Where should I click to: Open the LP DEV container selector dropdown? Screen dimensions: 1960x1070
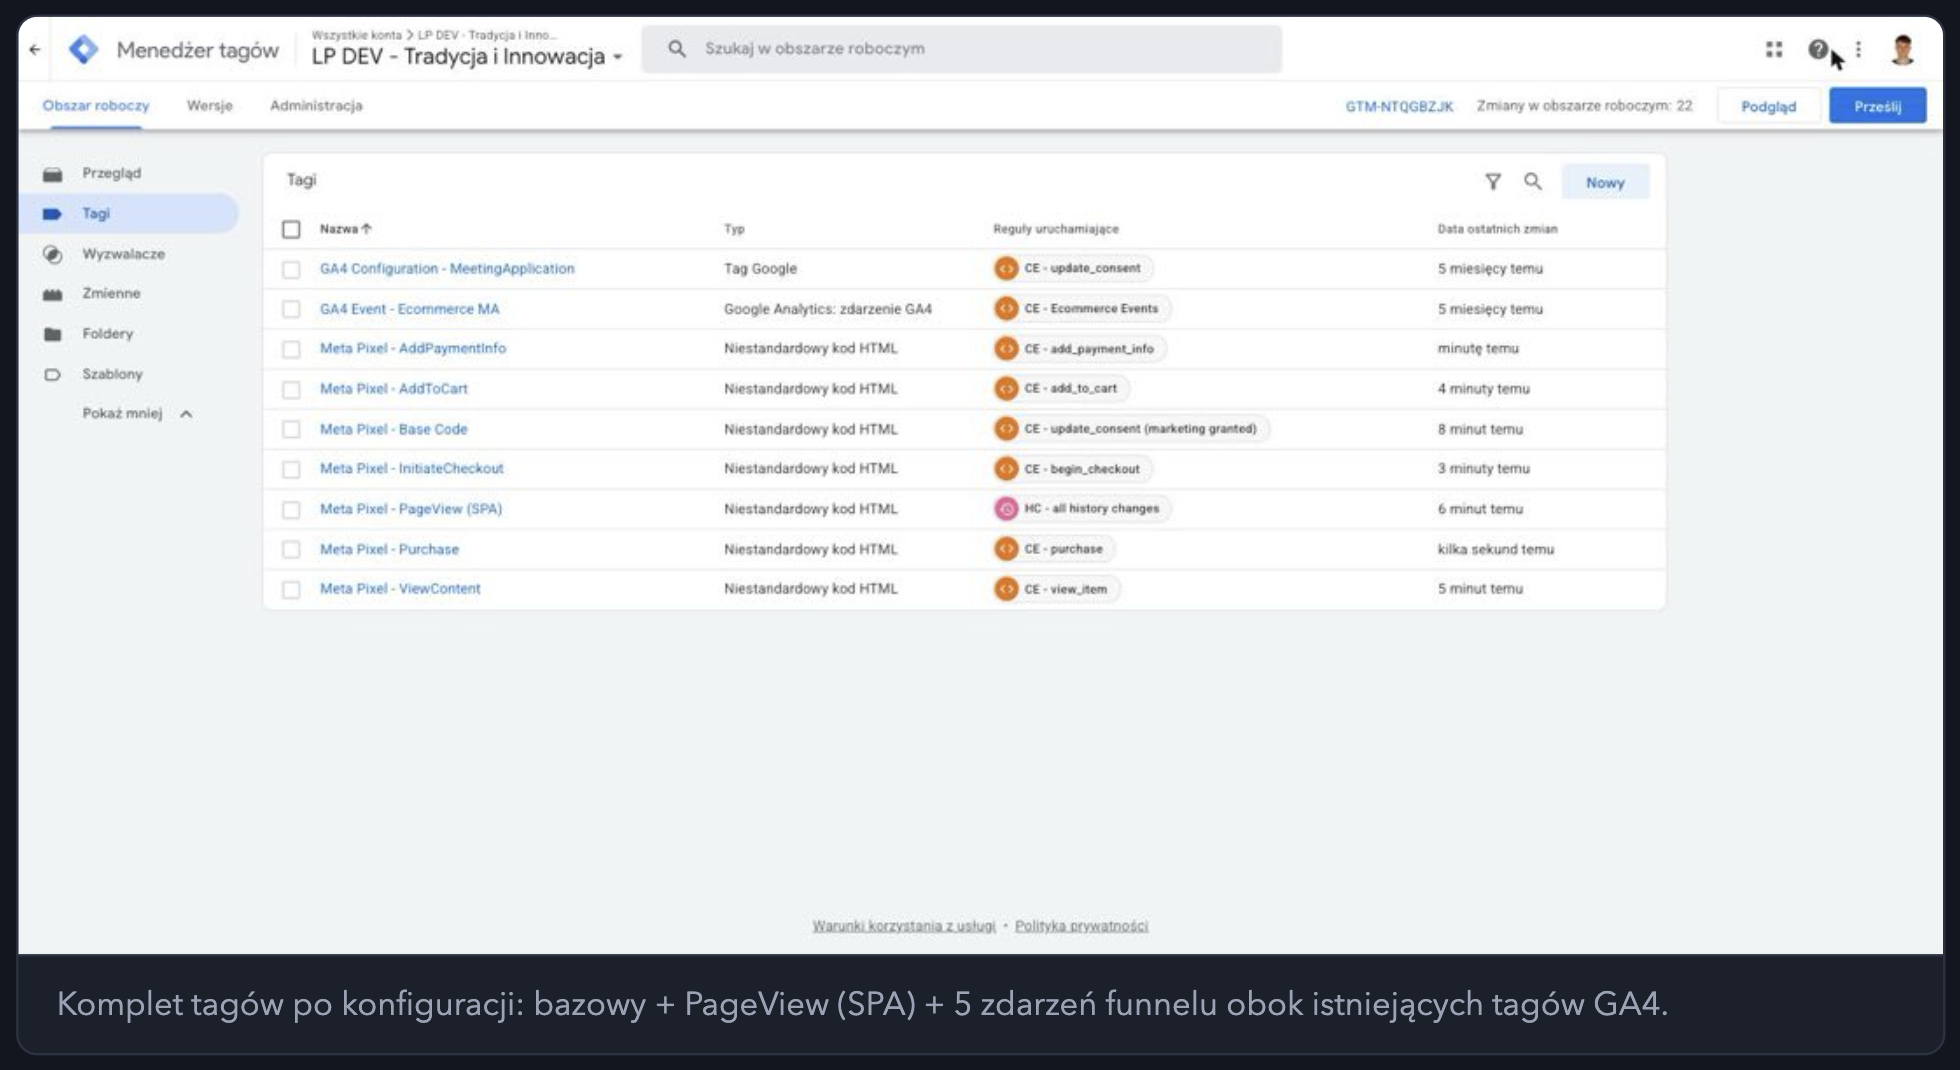(467, 56)
